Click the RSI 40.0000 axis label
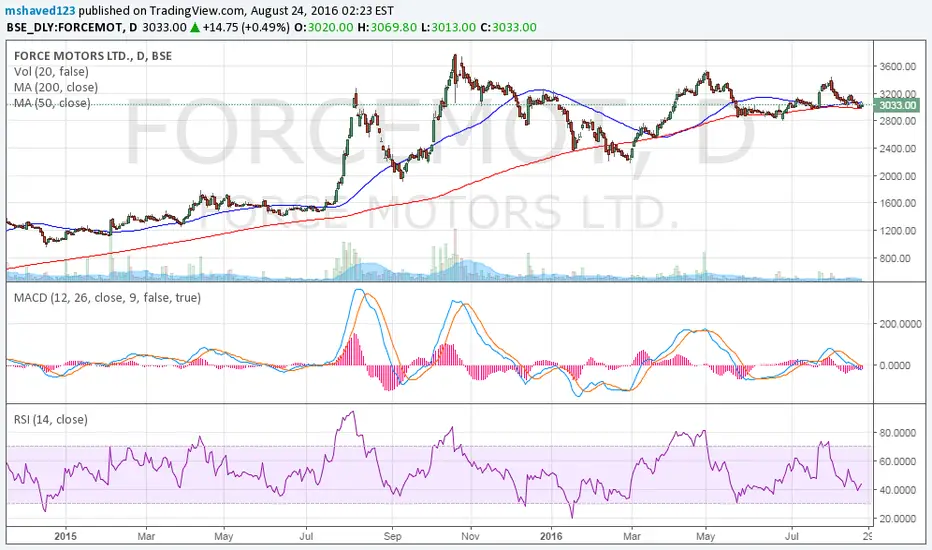 (898, 490)
